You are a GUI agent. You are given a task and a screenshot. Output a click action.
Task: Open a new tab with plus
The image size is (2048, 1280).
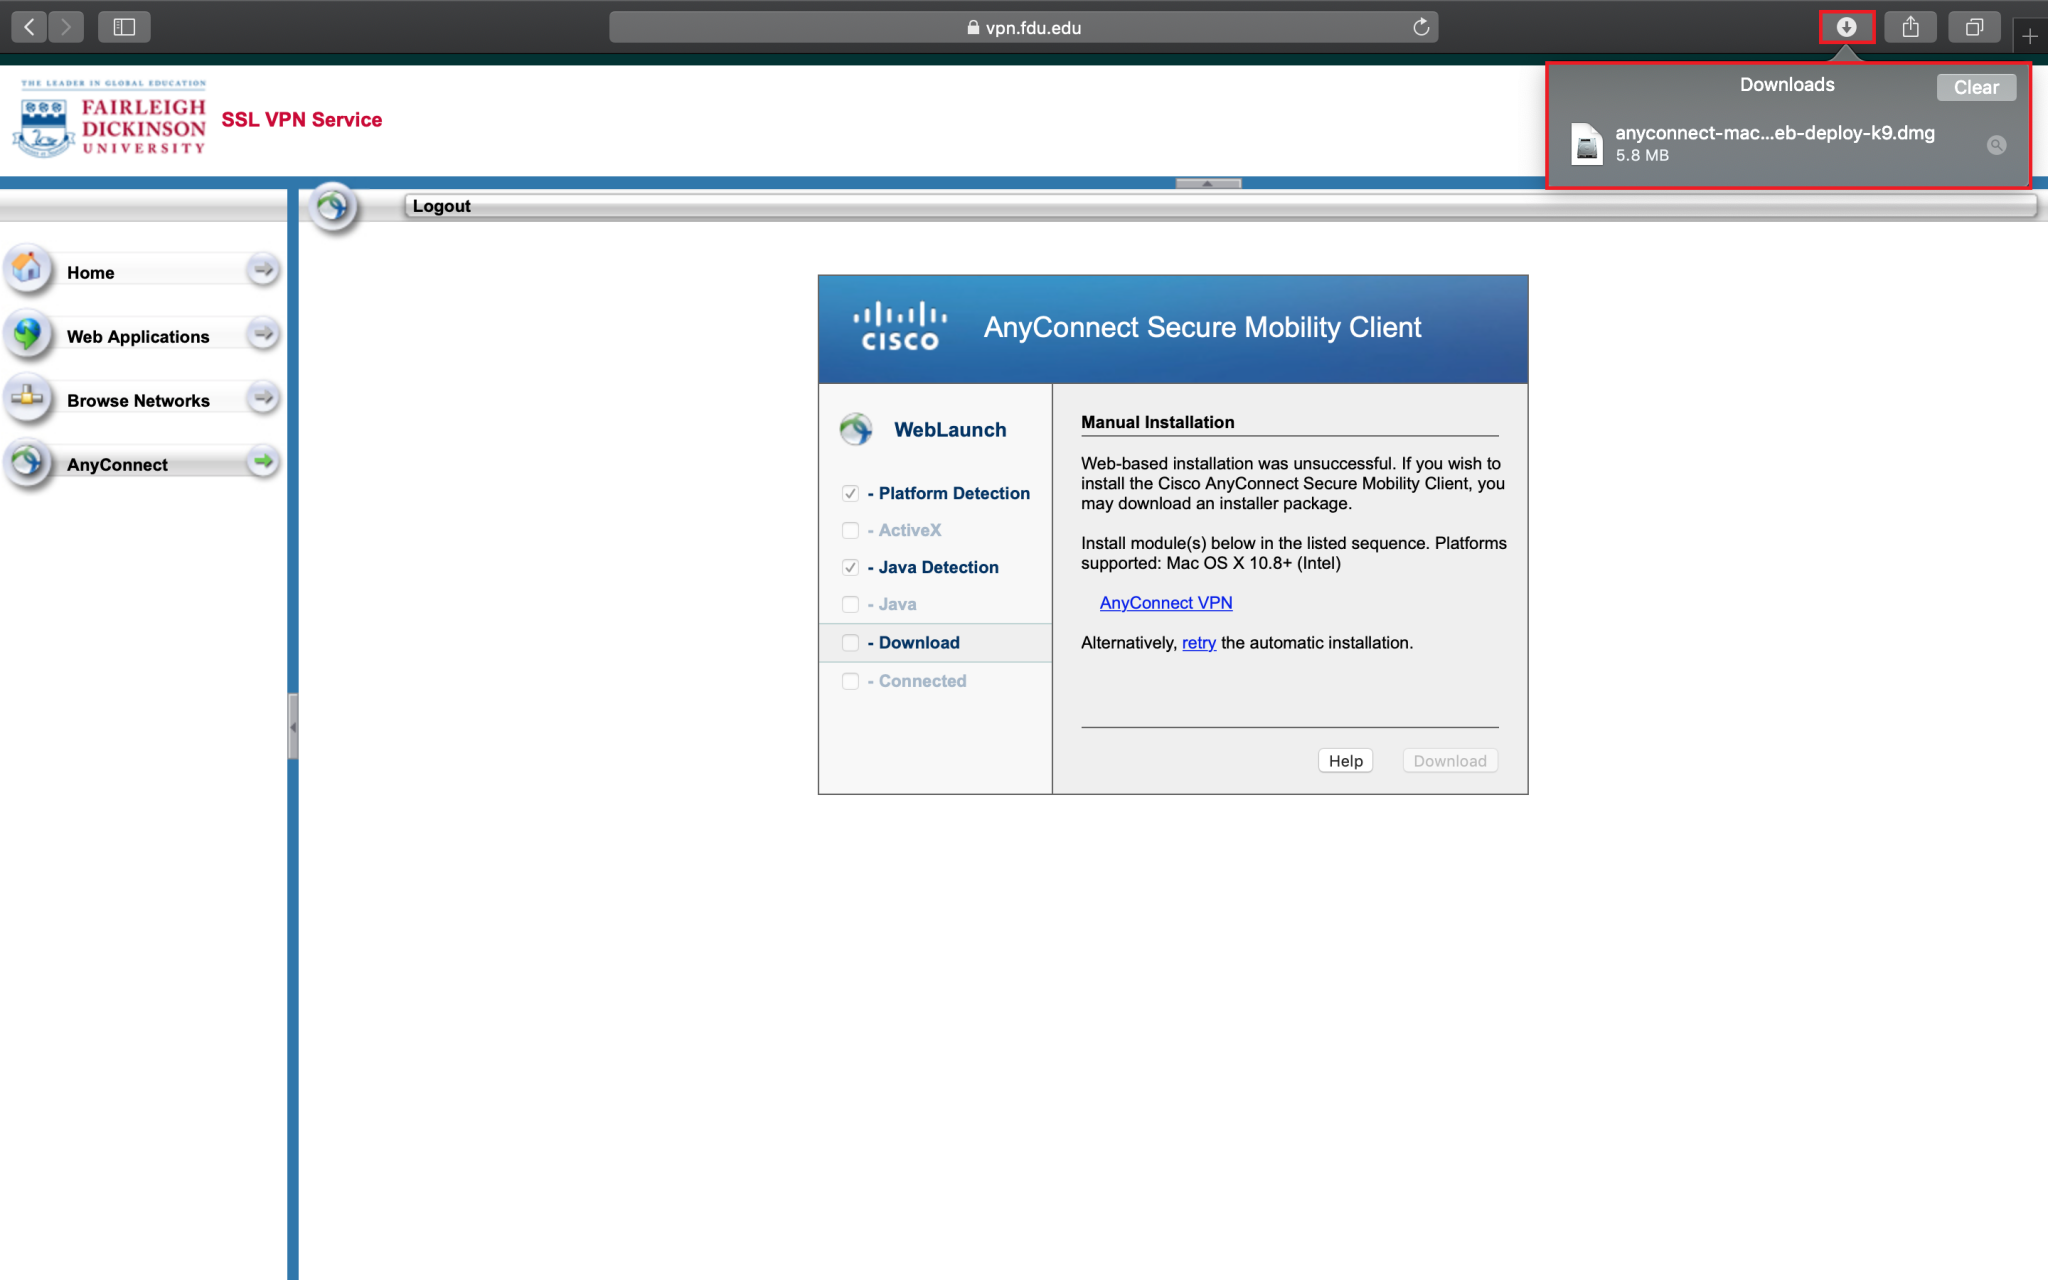coord(2030,36)
